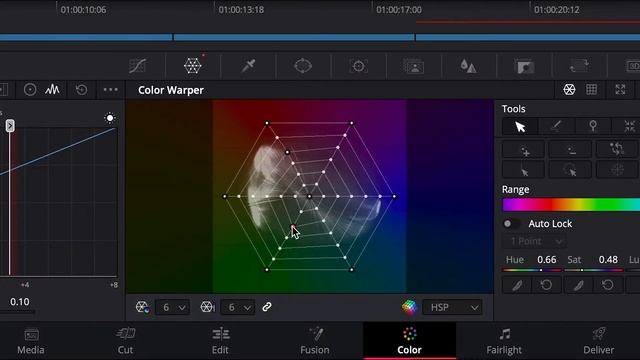
Task: Toggle the link hue and saturation resolution
Action: 267,307
